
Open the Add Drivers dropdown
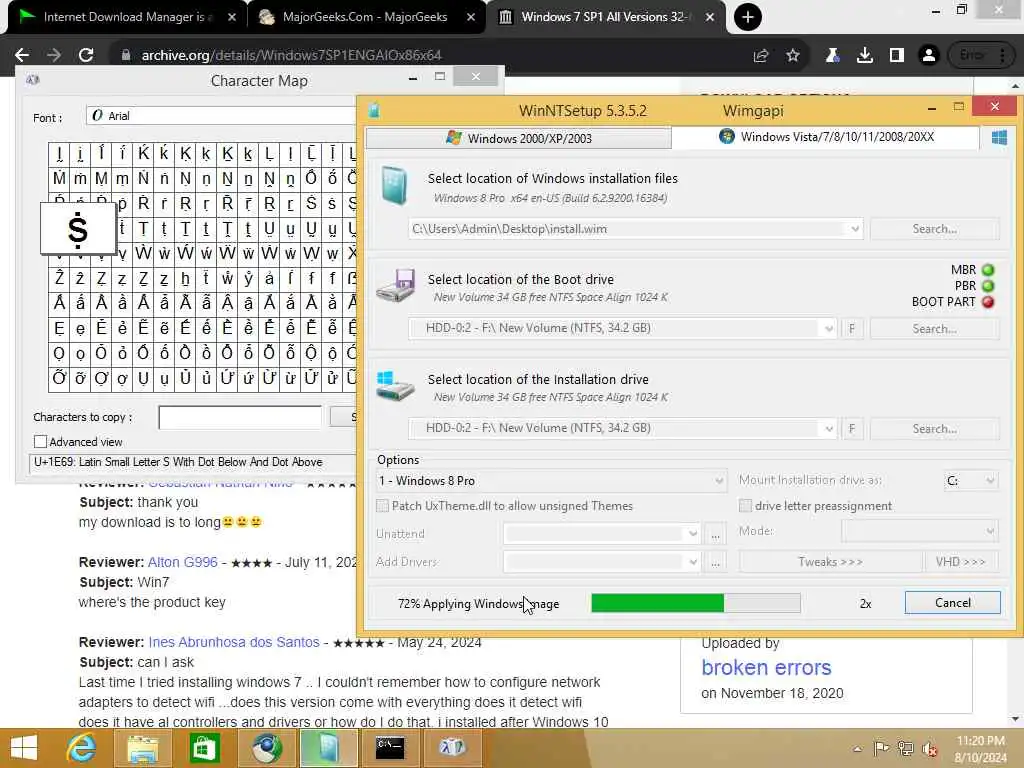[x=602, y=562]
